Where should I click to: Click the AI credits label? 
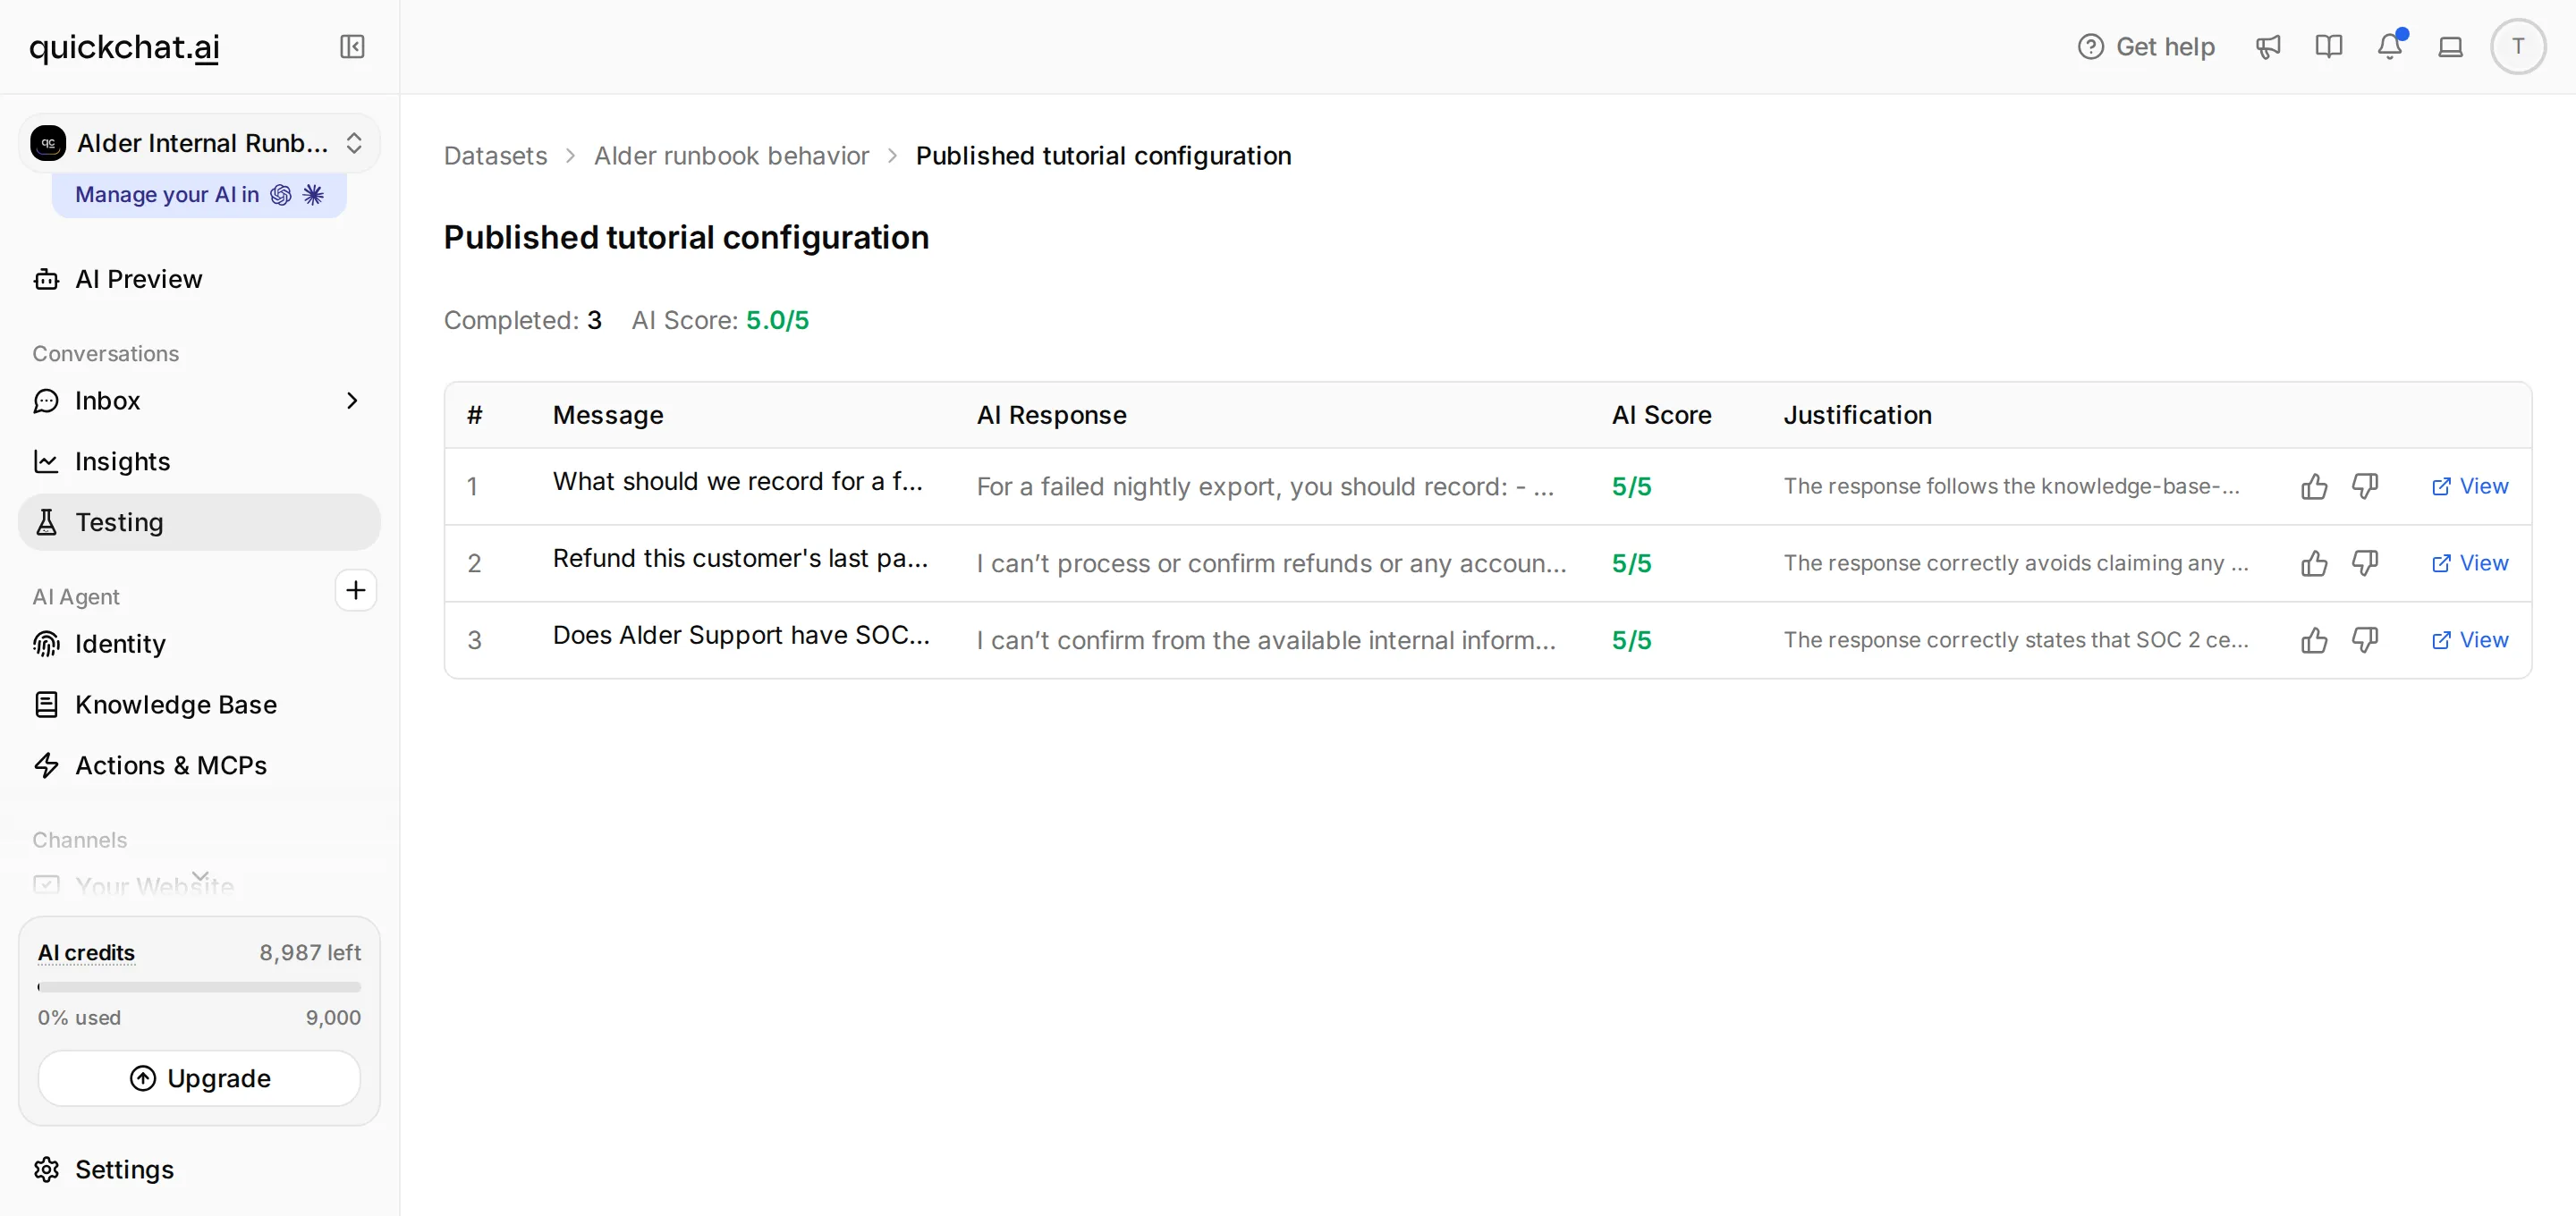(86, 953)
